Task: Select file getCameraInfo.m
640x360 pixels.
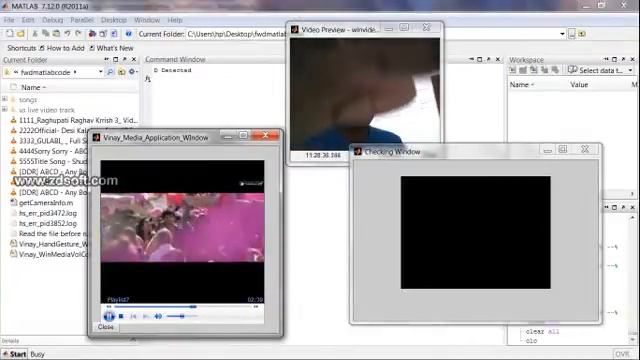Action: pyautogui.click(x=46, y=203)
